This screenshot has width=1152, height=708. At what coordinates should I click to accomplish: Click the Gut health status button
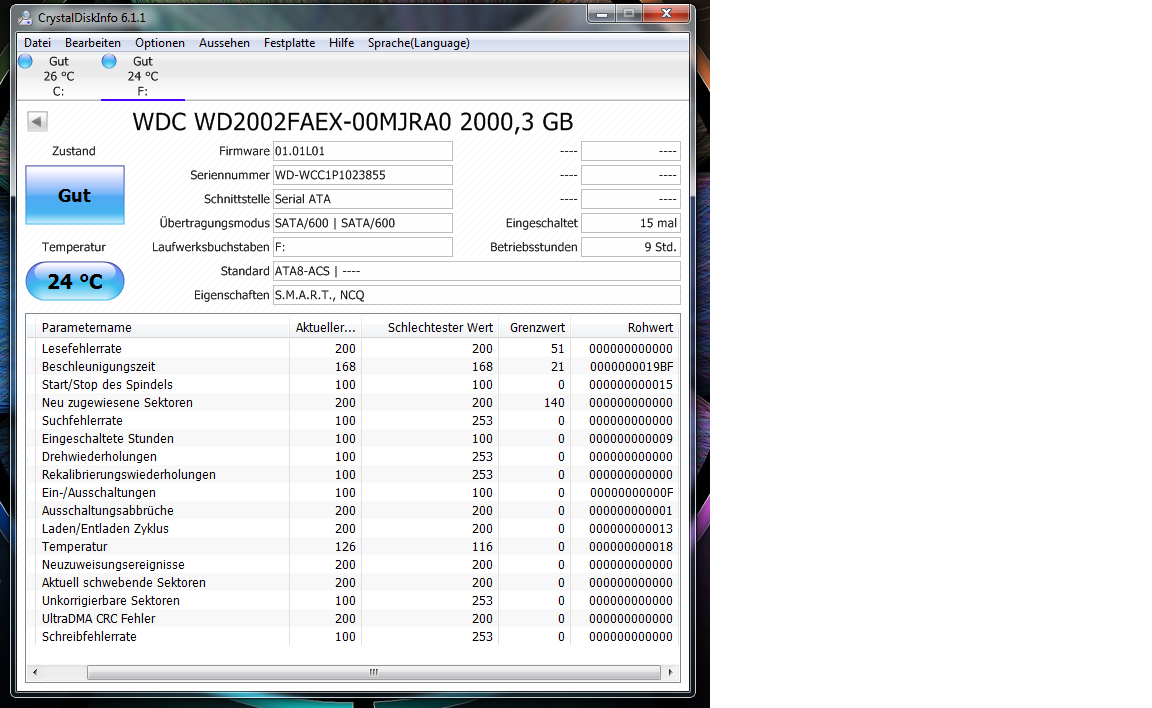point(75,195)
